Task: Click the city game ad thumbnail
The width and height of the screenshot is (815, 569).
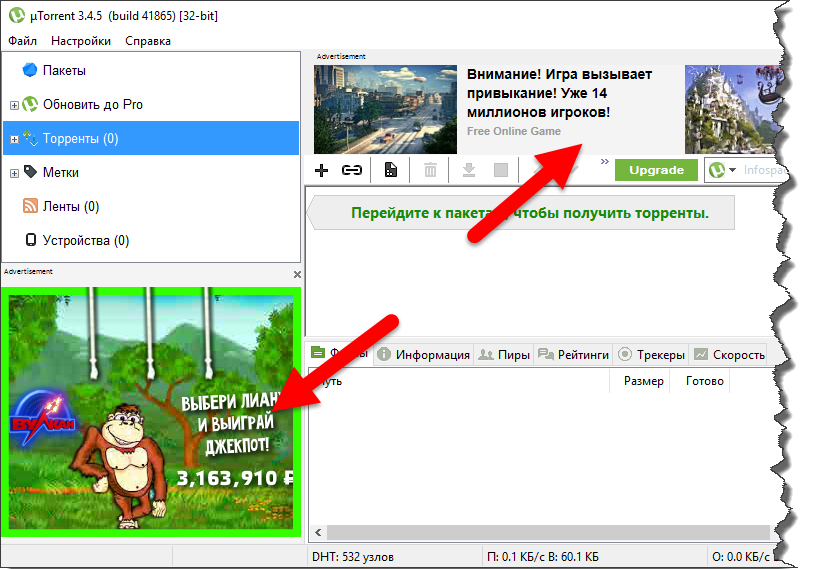Action: tap(385, 109)
